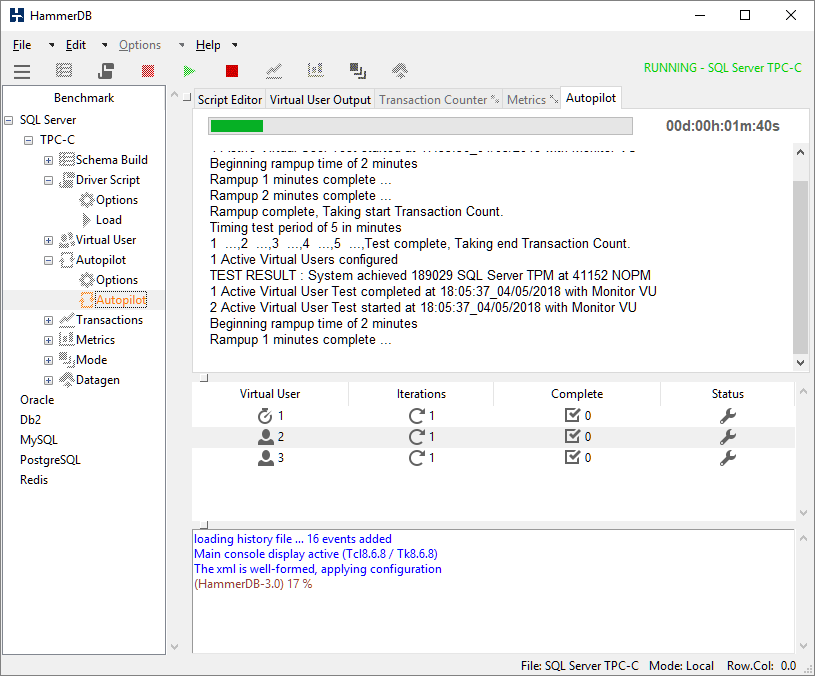815x676 pixels.
Task: Expand the Mode tree node
Action: (48, 361)
